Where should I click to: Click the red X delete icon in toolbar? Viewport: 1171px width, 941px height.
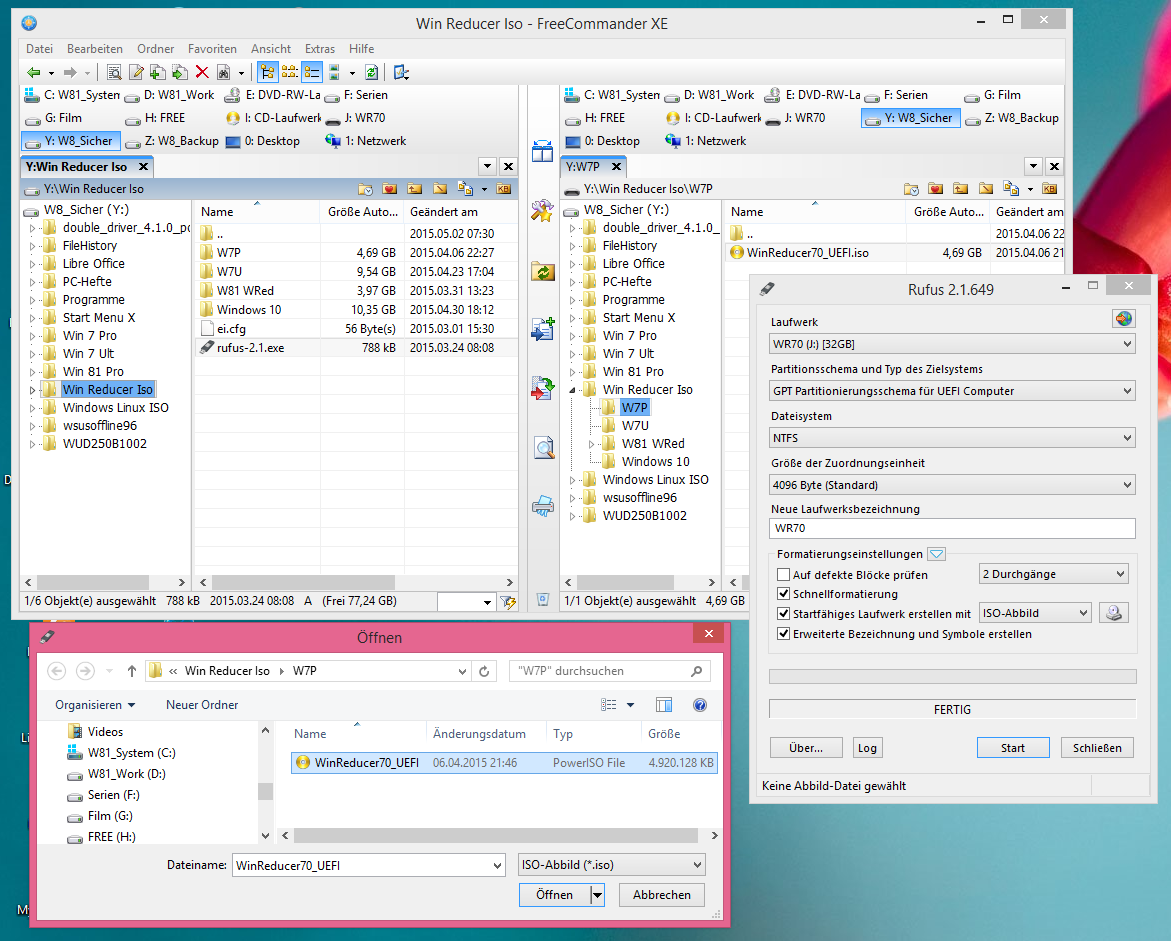pyautogui.click(x=202, y=72)
